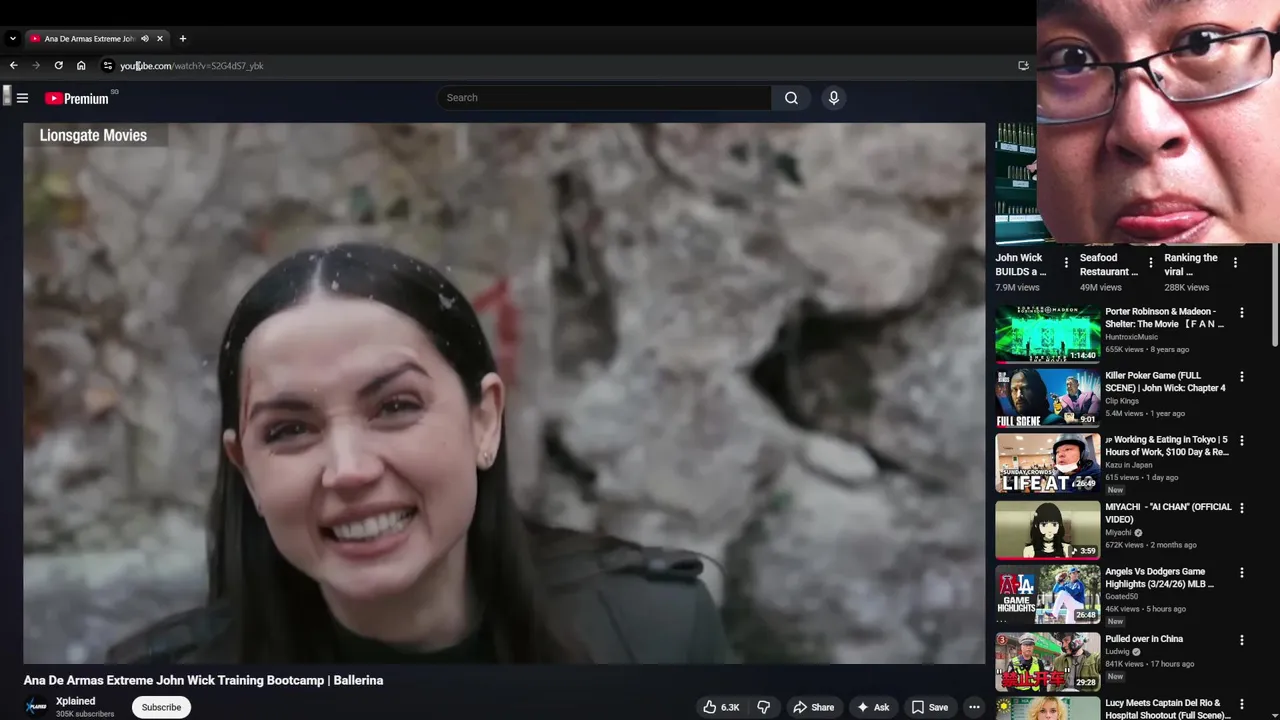Go back in browser history
This screenshot has height=720, width=1280.
pyautogui.click(x=13, y=65)
